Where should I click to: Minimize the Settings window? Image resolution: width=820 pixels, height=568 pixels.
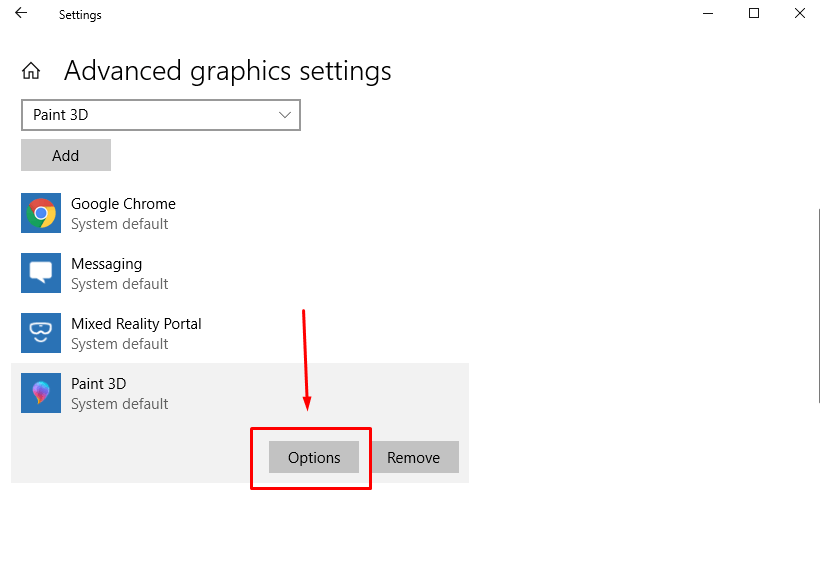click(708, 13)
